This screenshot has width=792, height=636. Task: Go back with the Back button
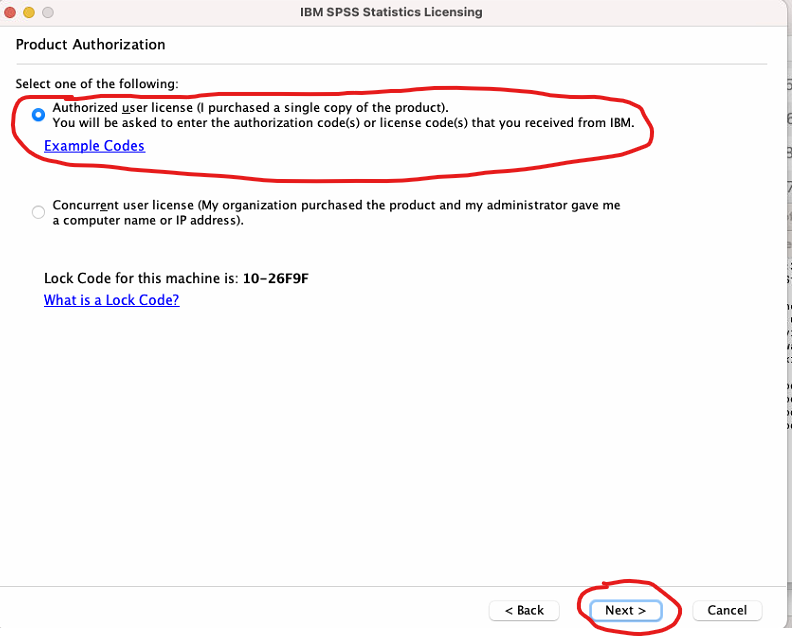point(524,610)
